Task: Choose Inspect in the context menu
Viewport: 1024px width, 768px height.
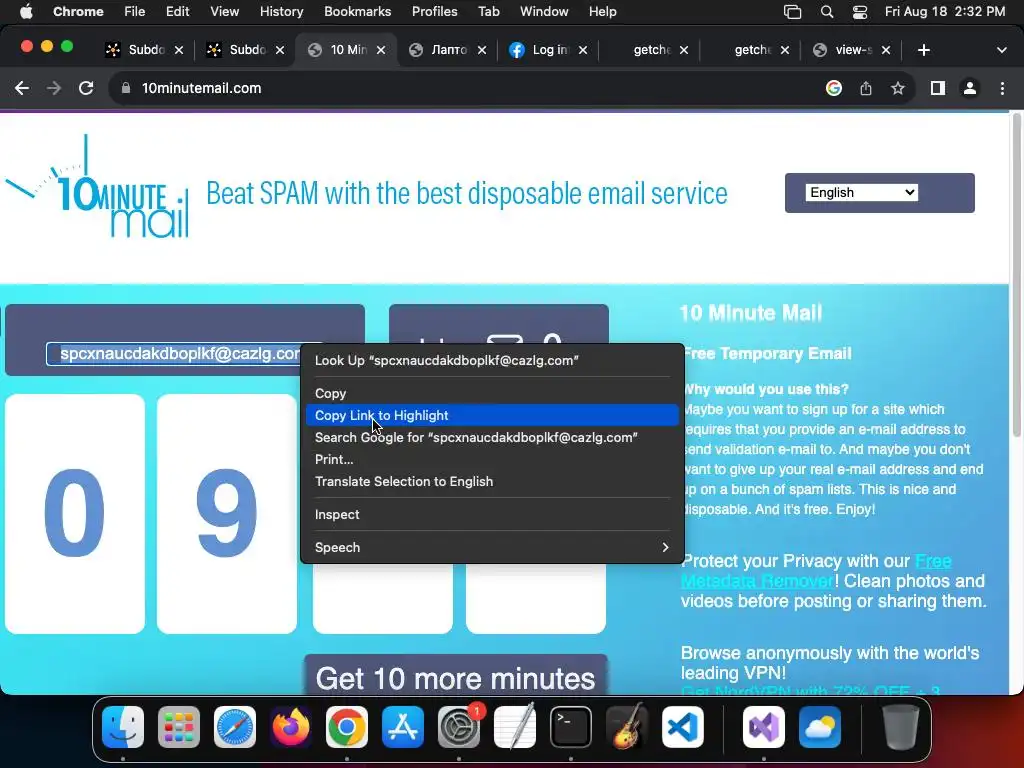Action: pos(492,515)
